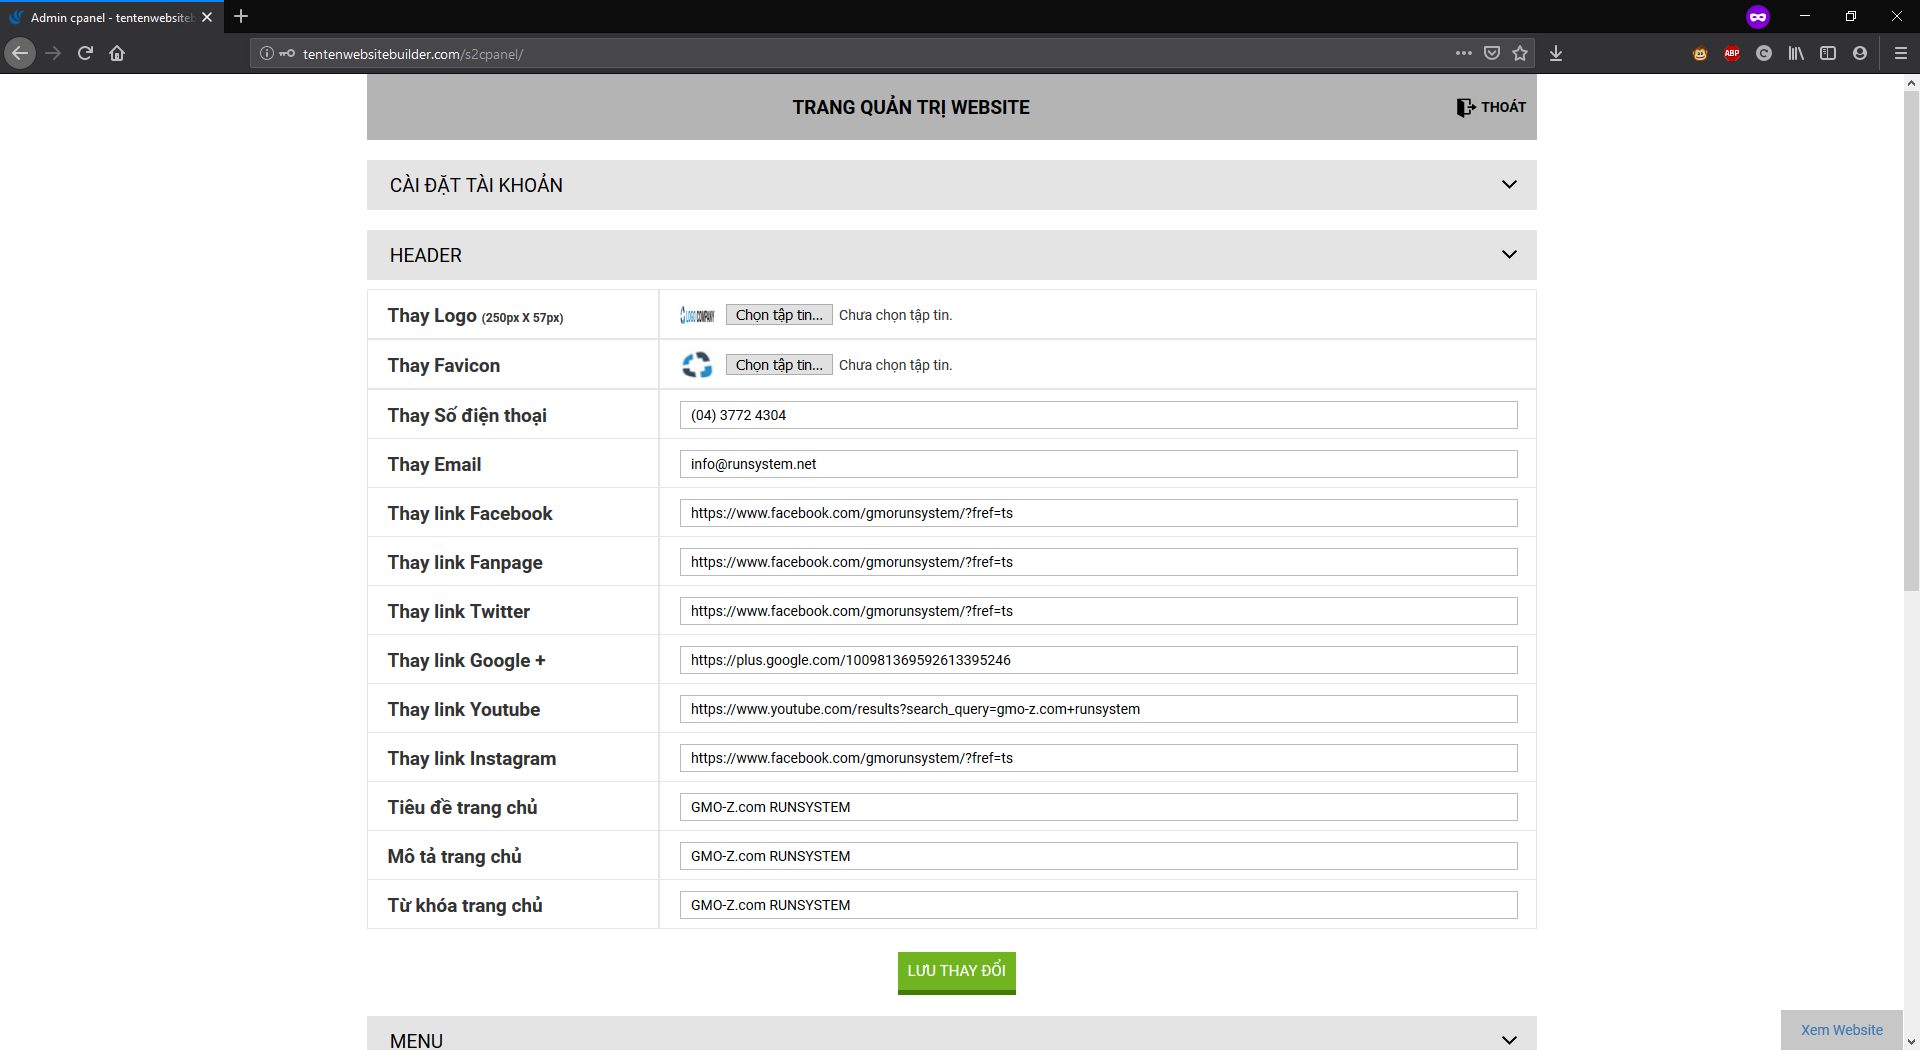1920x1050 pixels.
Task: Open the Firefox account icon
Action: tap(1860, 53)
